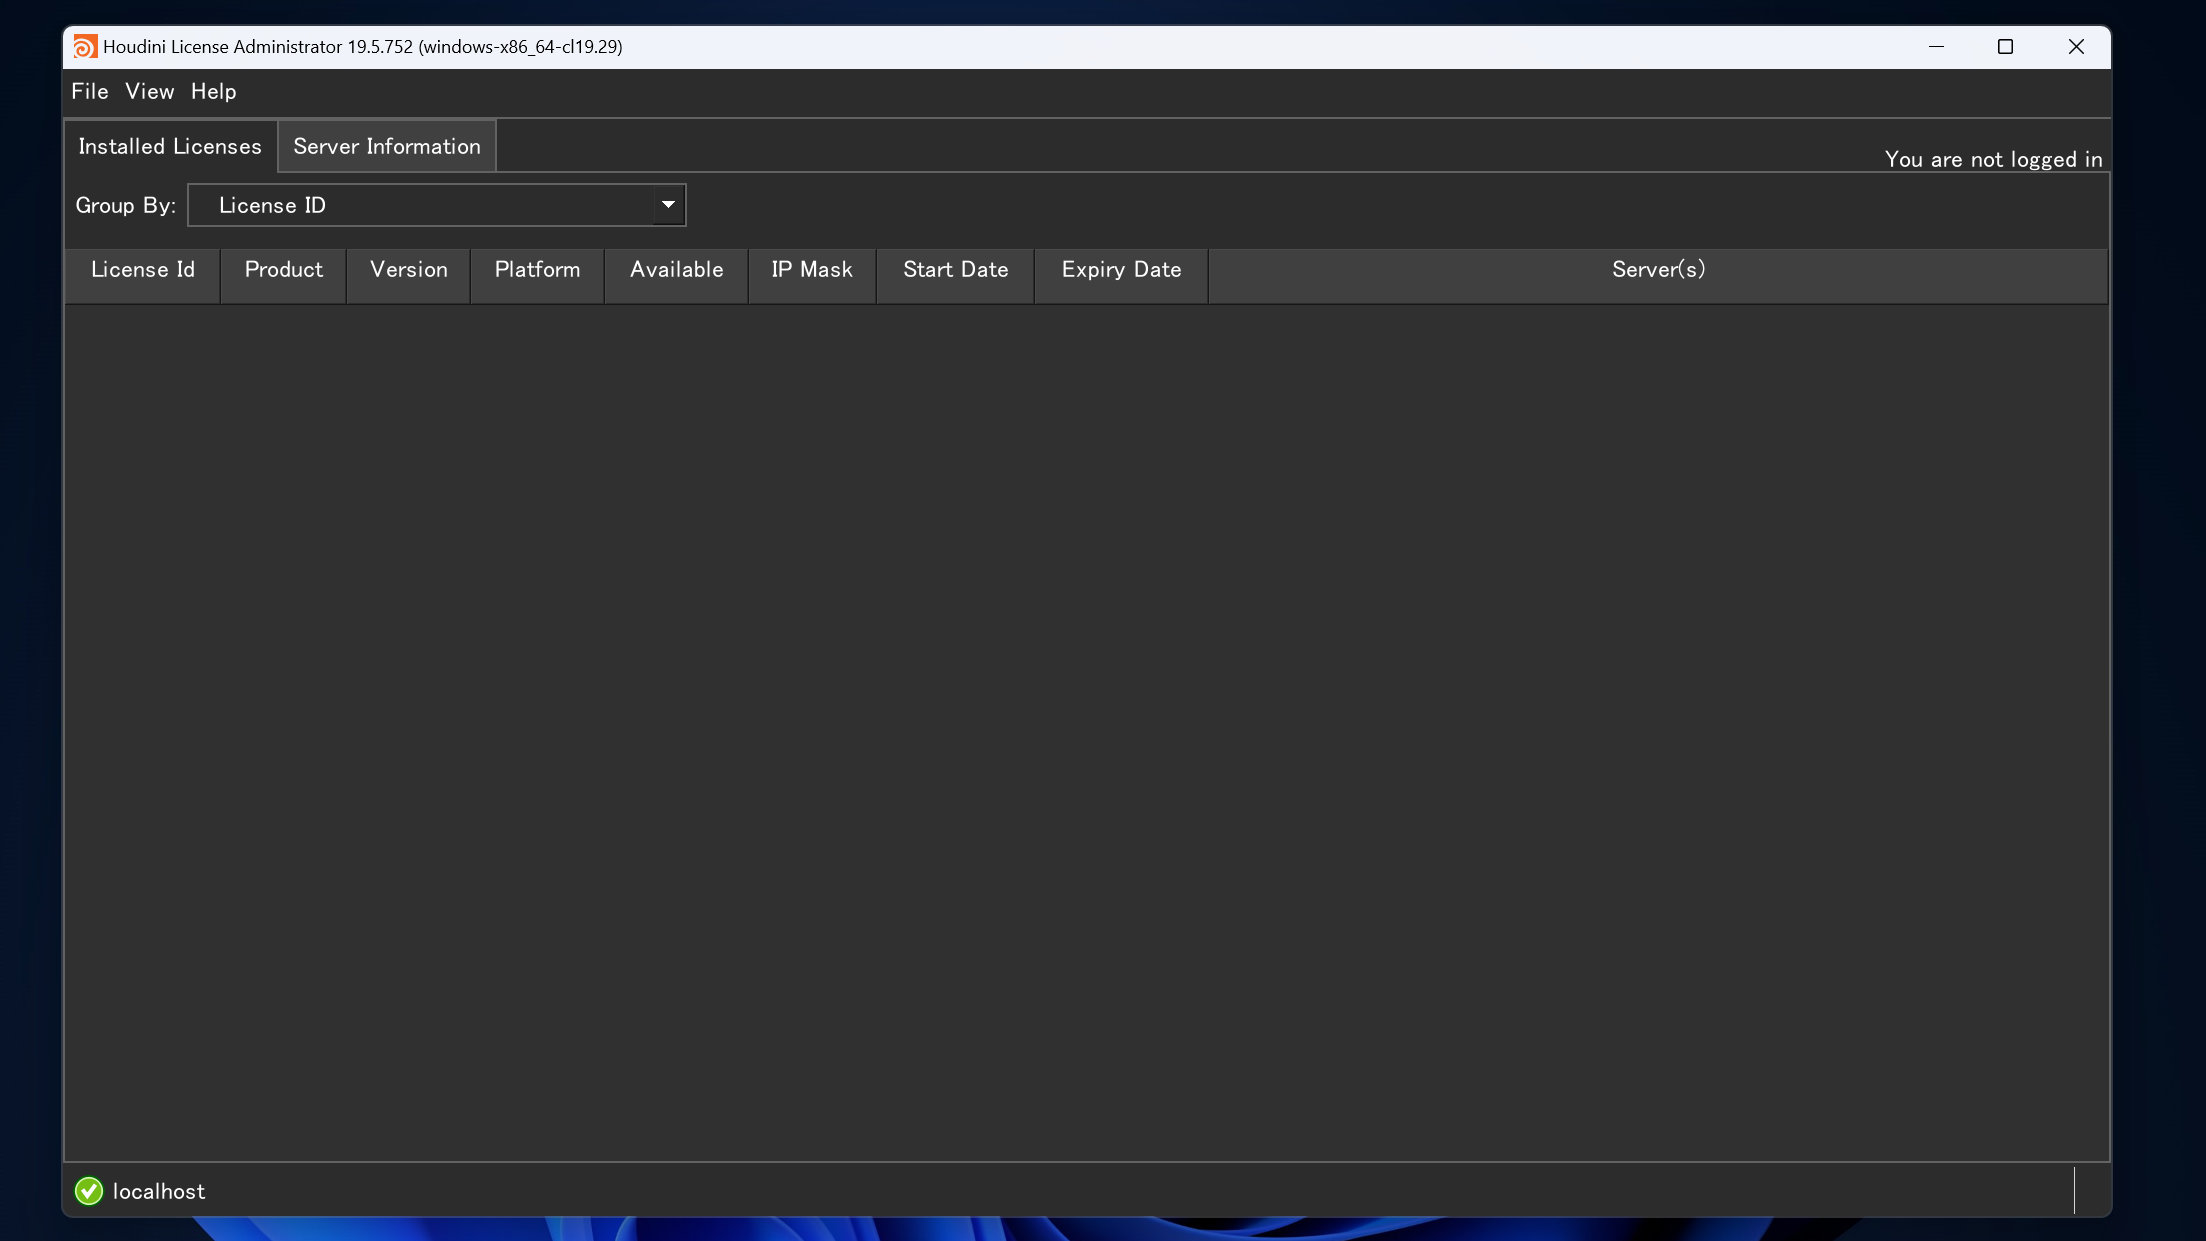
Task: Close the License Administrator window
Action: [2076, 47]
